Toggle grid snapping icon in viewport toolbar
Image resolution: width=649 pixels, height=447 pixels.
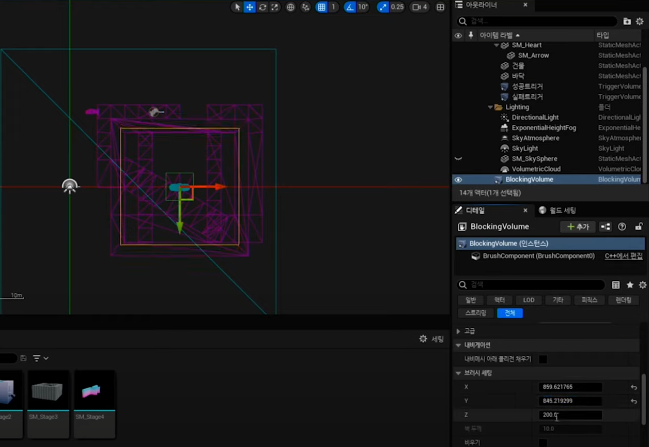click(321, 7)
